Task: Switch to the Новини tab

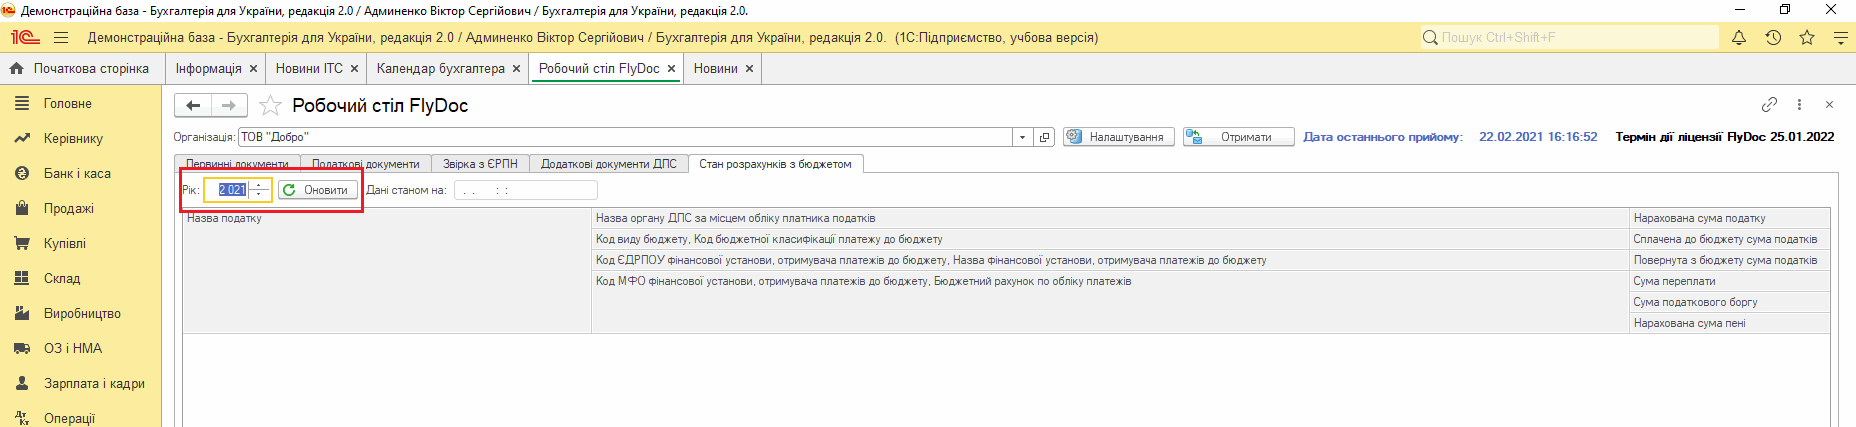Action: 716,69
